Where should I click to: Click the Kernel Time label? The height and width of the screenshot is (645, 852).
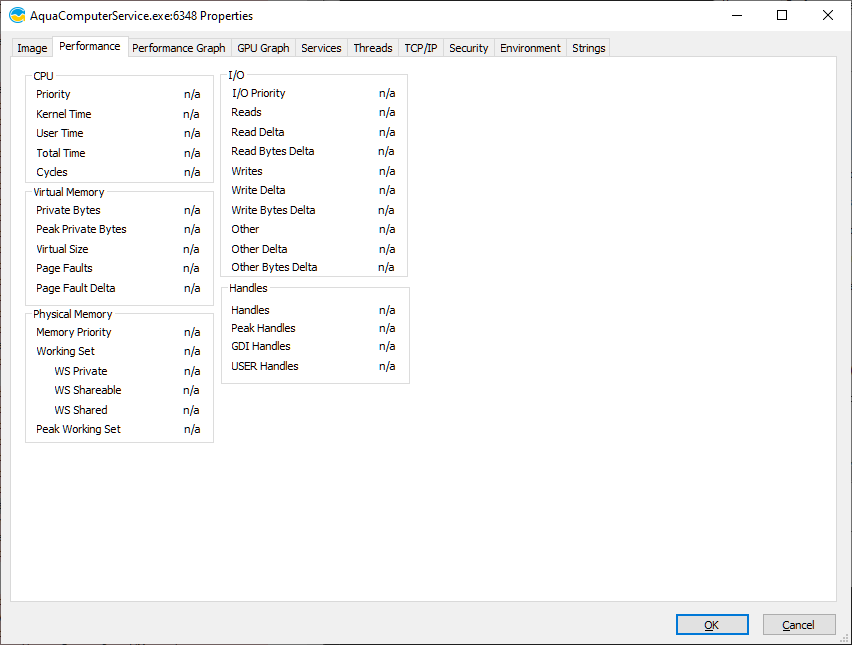point(64,114)
